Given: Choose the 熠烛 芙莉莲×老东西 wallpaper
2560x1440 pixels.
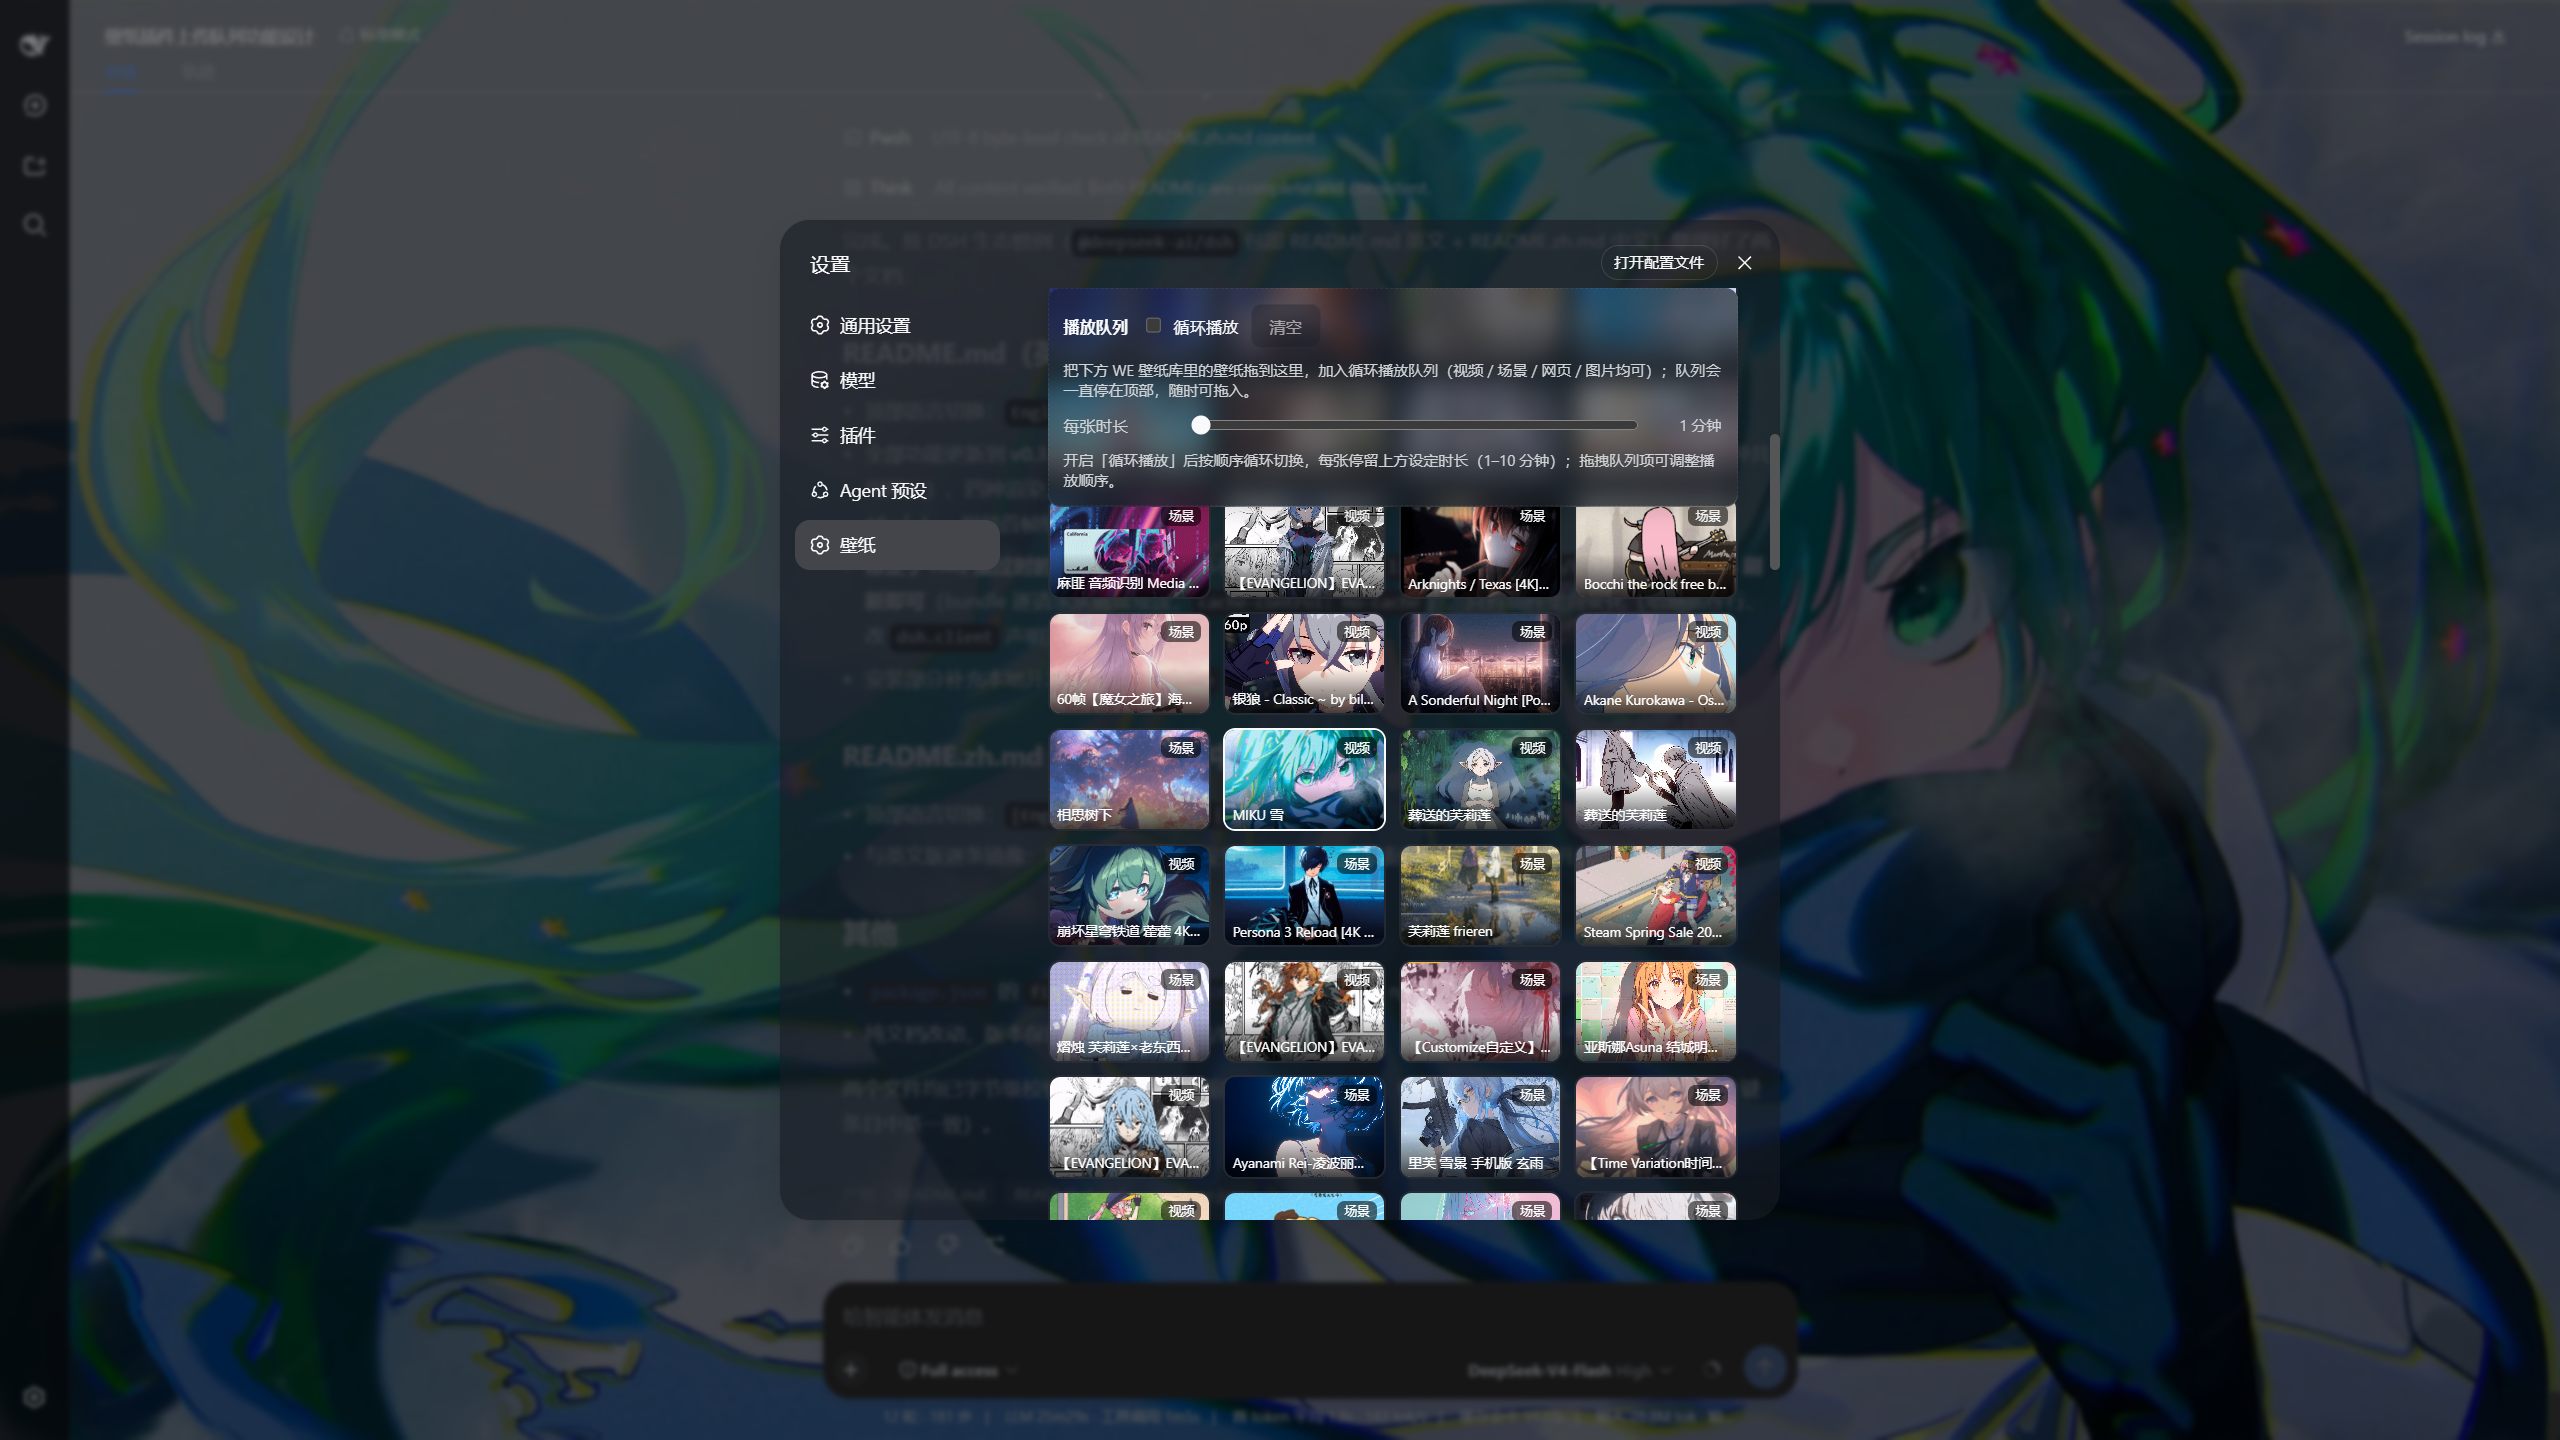Looking at the screenshot, I should tap(1129, 1011).
